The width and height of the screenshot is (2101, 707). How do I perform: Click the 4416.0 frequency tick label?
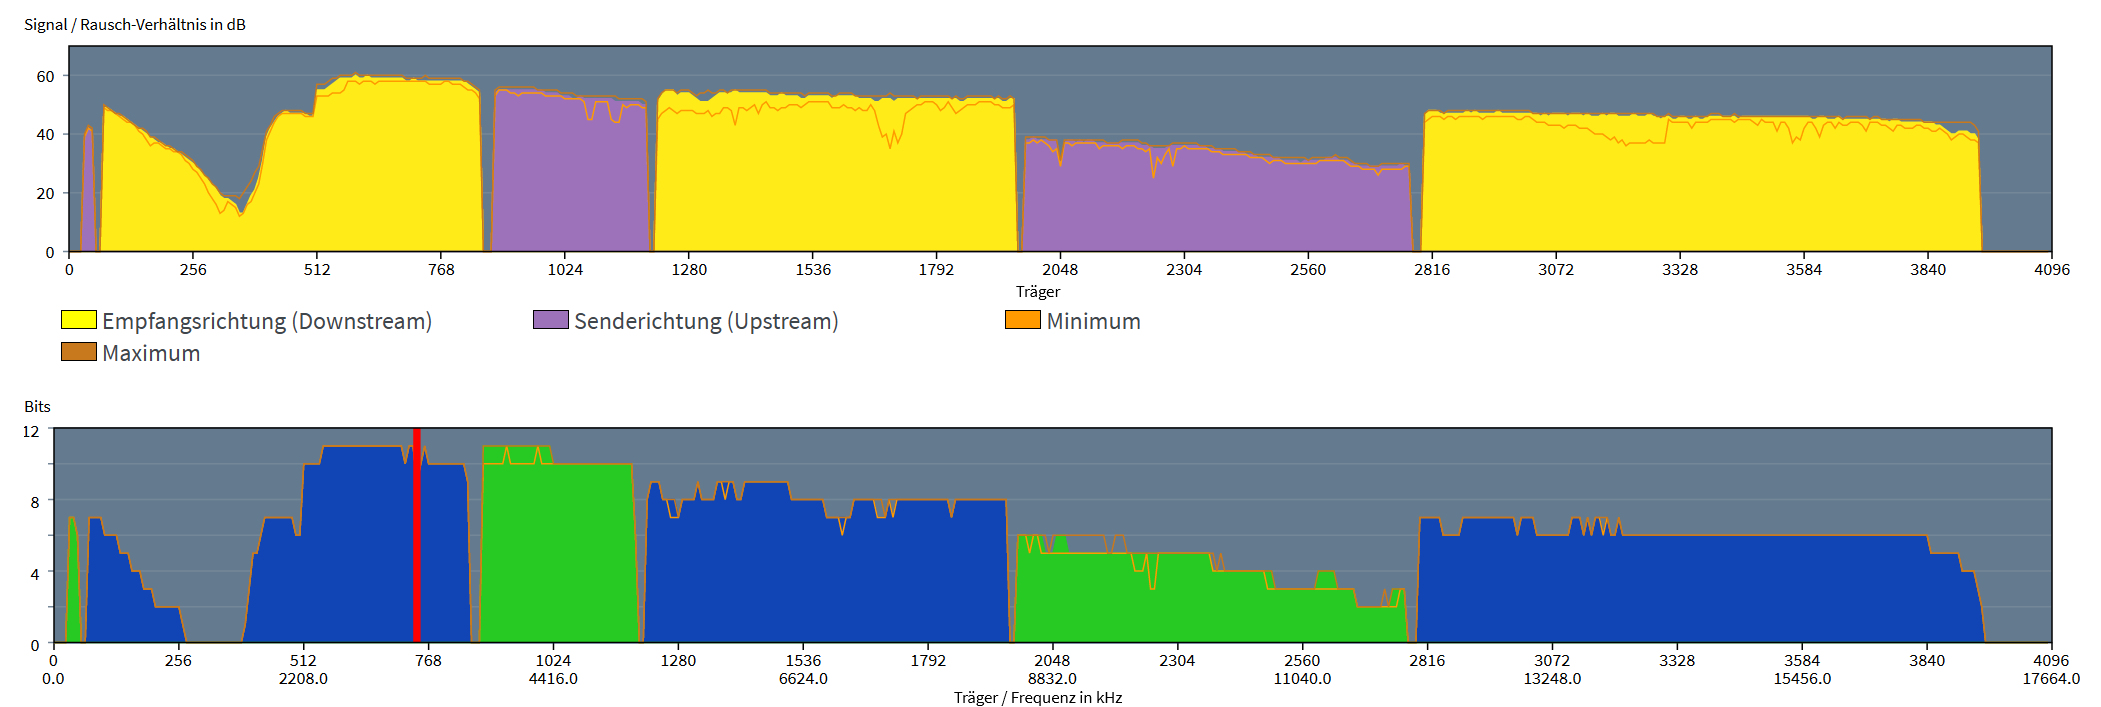pyautogui.click(x=553, y=678)
